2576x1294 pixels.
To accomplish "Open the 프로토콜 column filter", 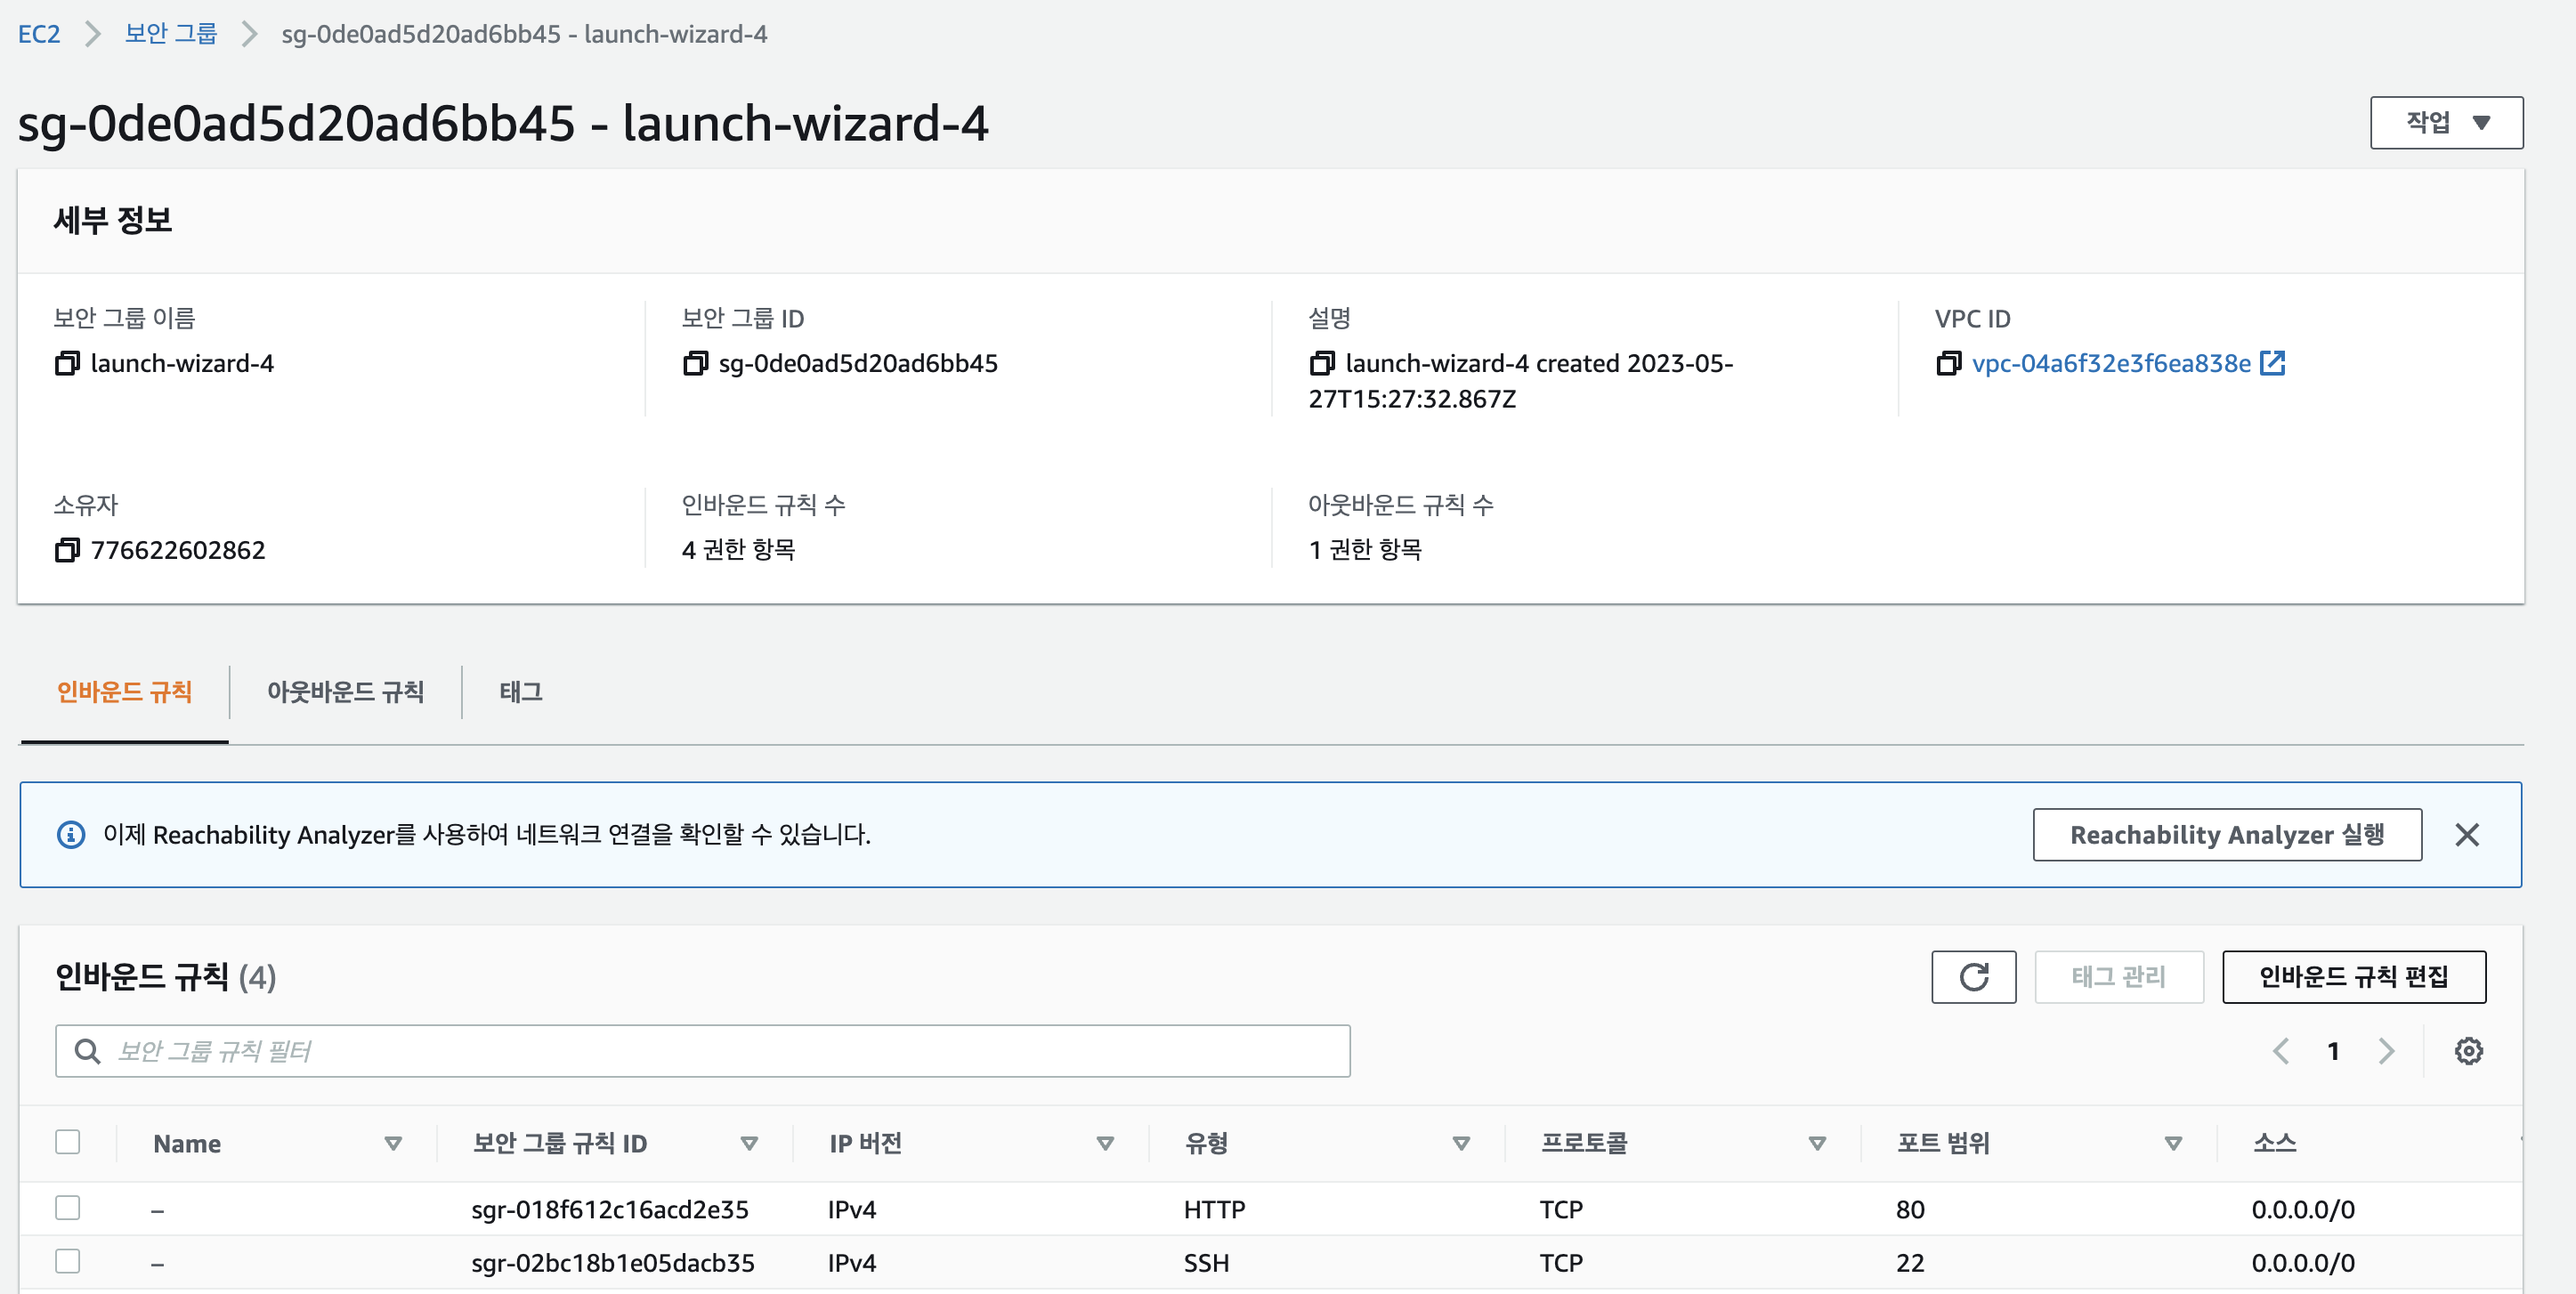I will [1816, 1143].
